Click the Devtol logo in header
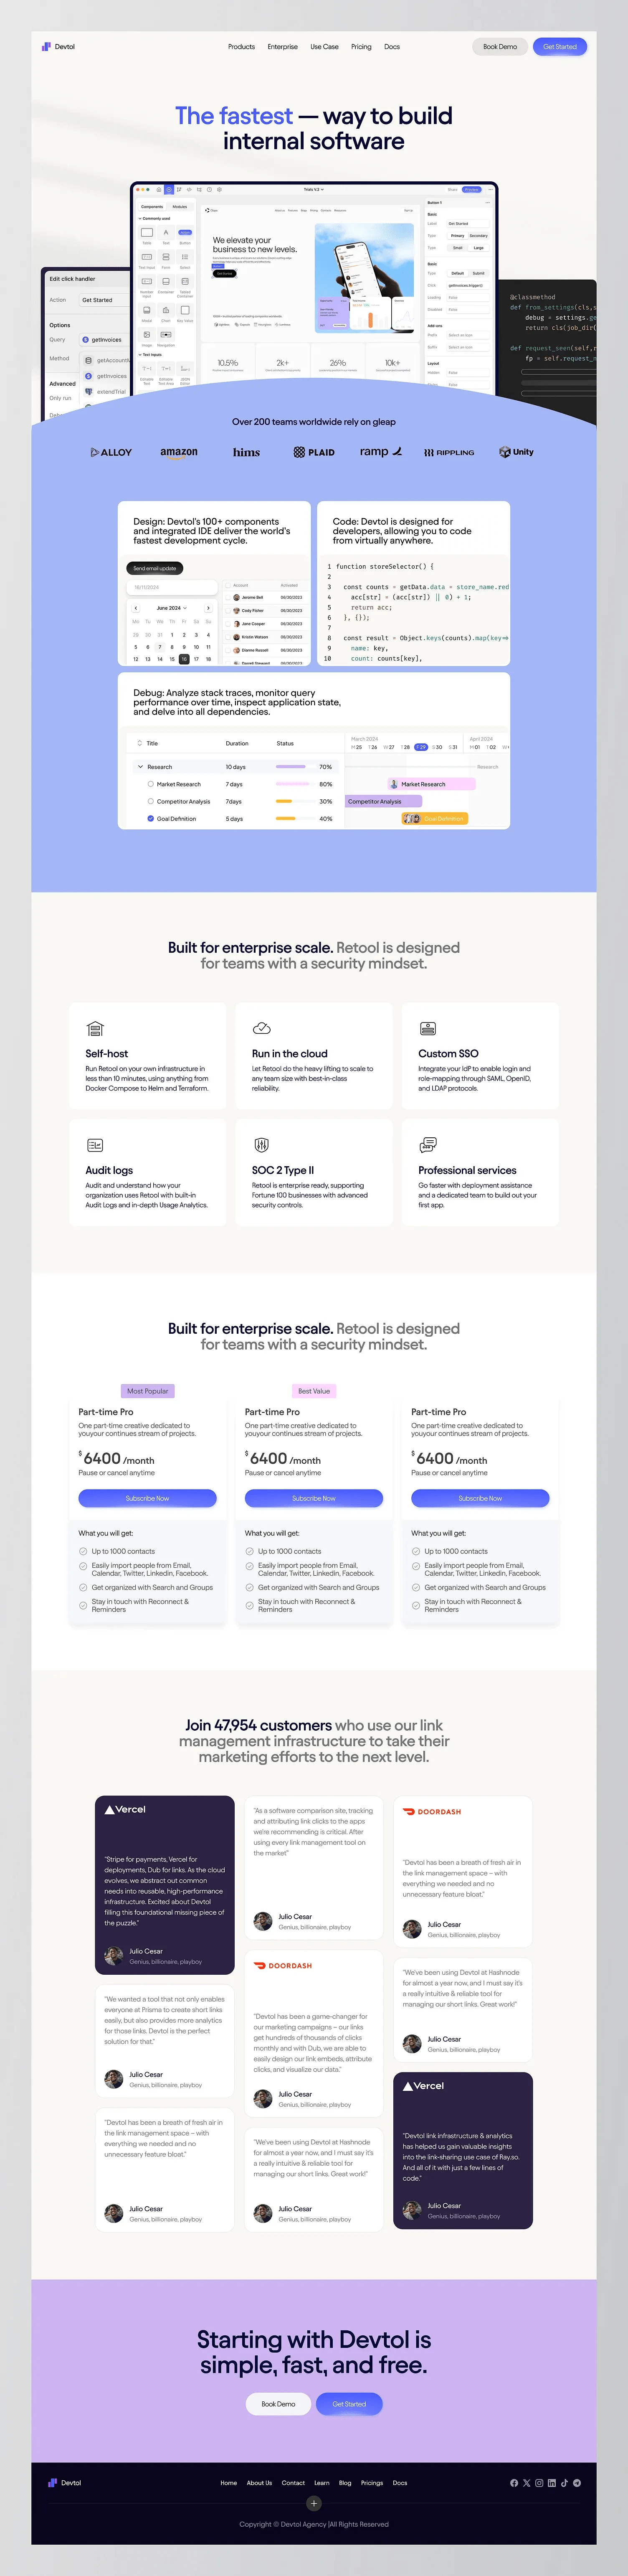The width and height of the screenshot is (628, 2576). [x=58, y=47]
